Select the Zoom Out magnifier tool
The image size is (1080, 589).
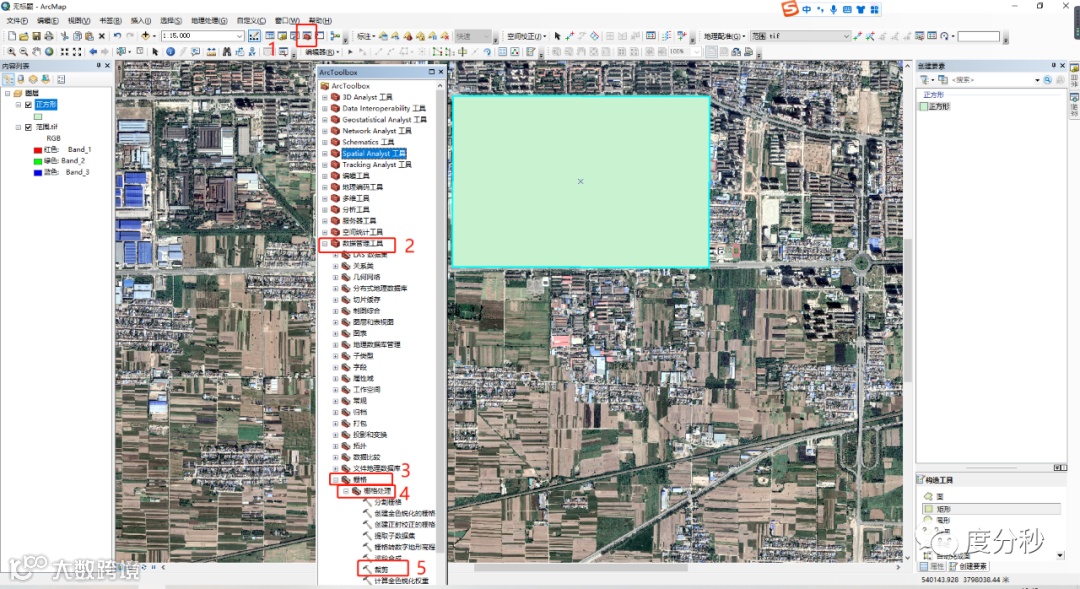pyautogui.click(x=24, y=52)
